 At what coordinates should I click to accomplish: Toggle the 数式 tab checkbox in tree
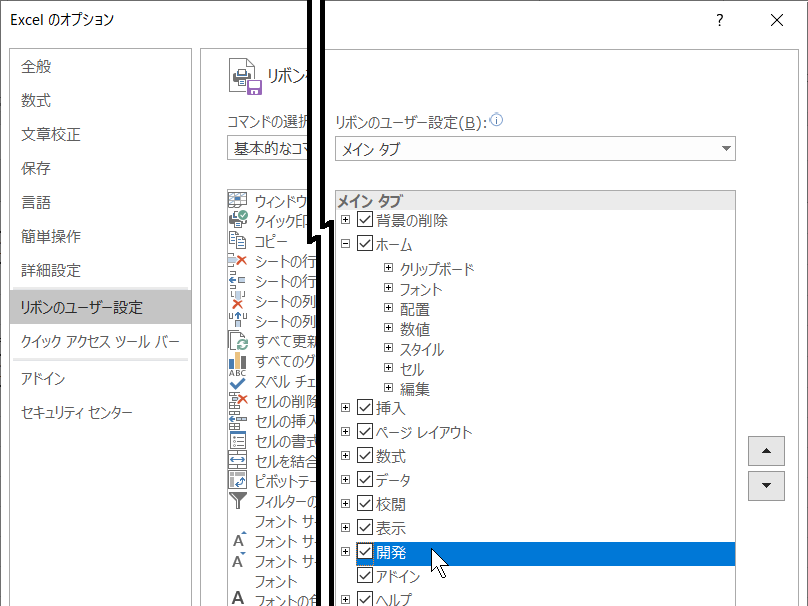click(x=365, y=455)
